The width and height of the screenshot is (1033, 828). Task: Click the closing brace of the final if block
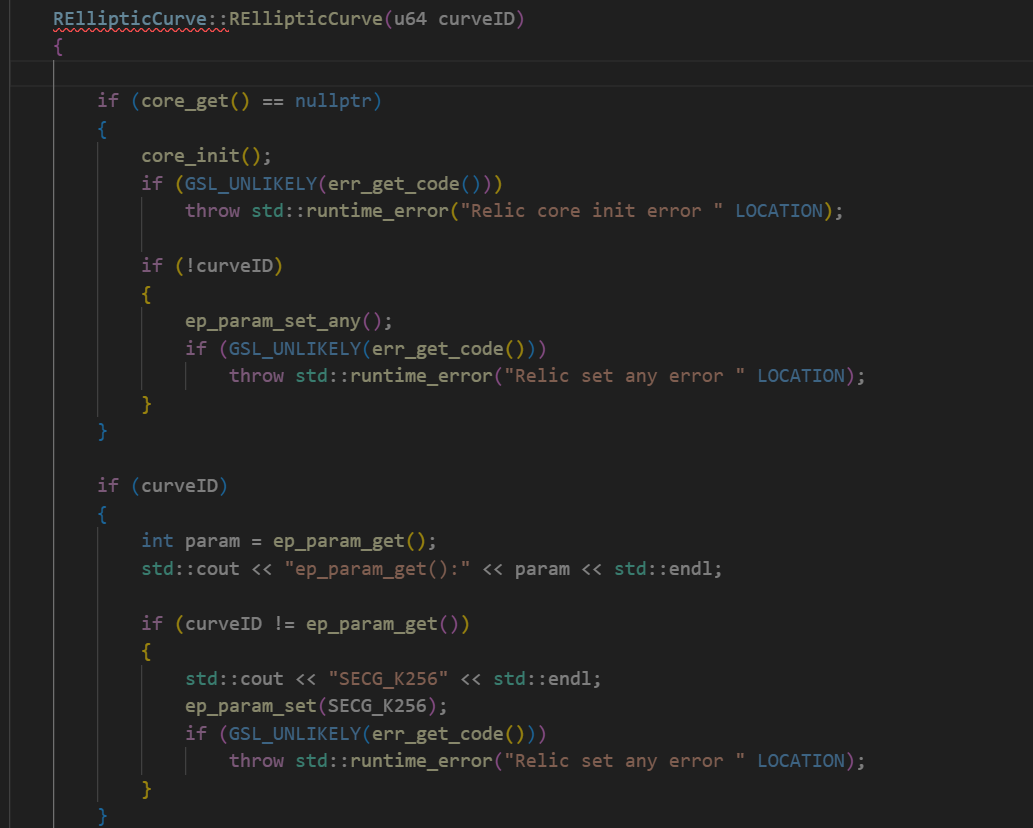[x=101, y=816]
